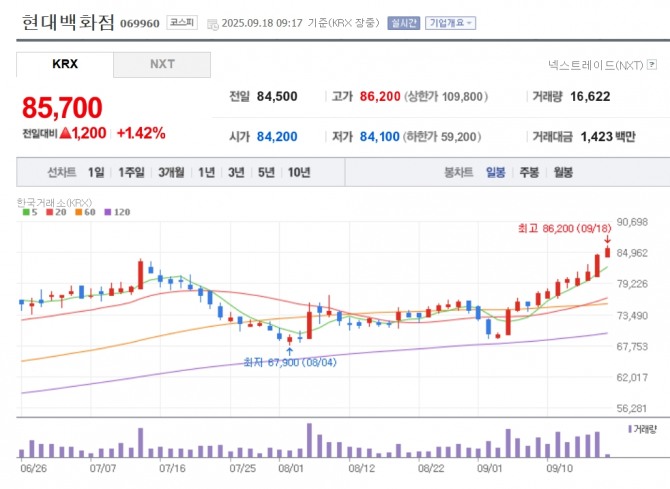
Task: Switch to the KRX tab
Action: tap(65, 65)
